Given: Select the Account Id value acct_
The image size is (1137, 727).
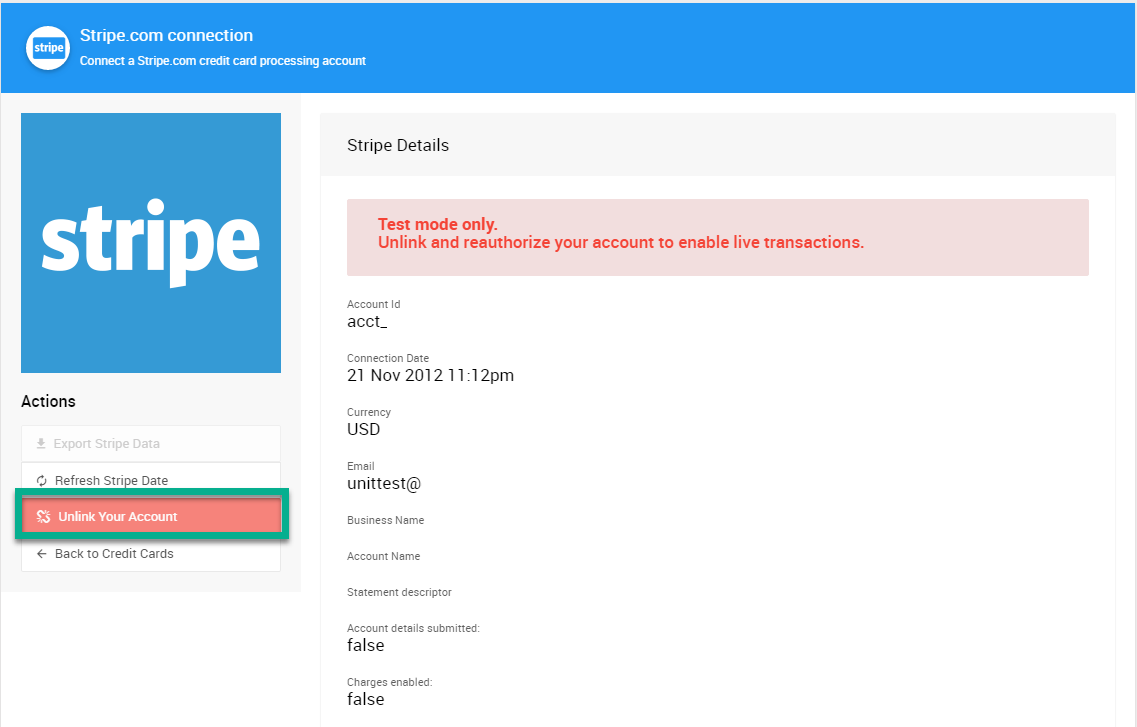Looking at the screenshot, I should (x=367, y=321).
